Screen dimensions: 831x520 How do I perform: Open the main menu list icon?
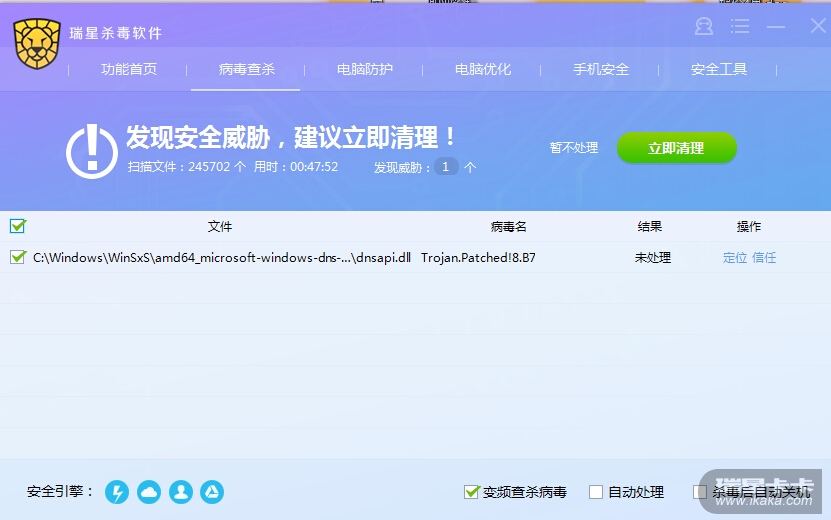pos(739,26)
